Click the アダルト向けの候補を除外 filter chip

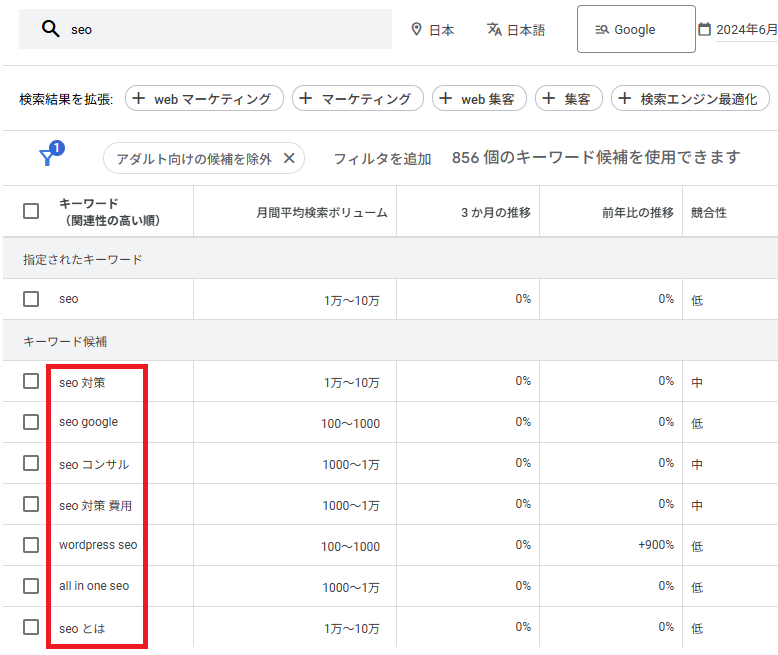click(203, 158)
